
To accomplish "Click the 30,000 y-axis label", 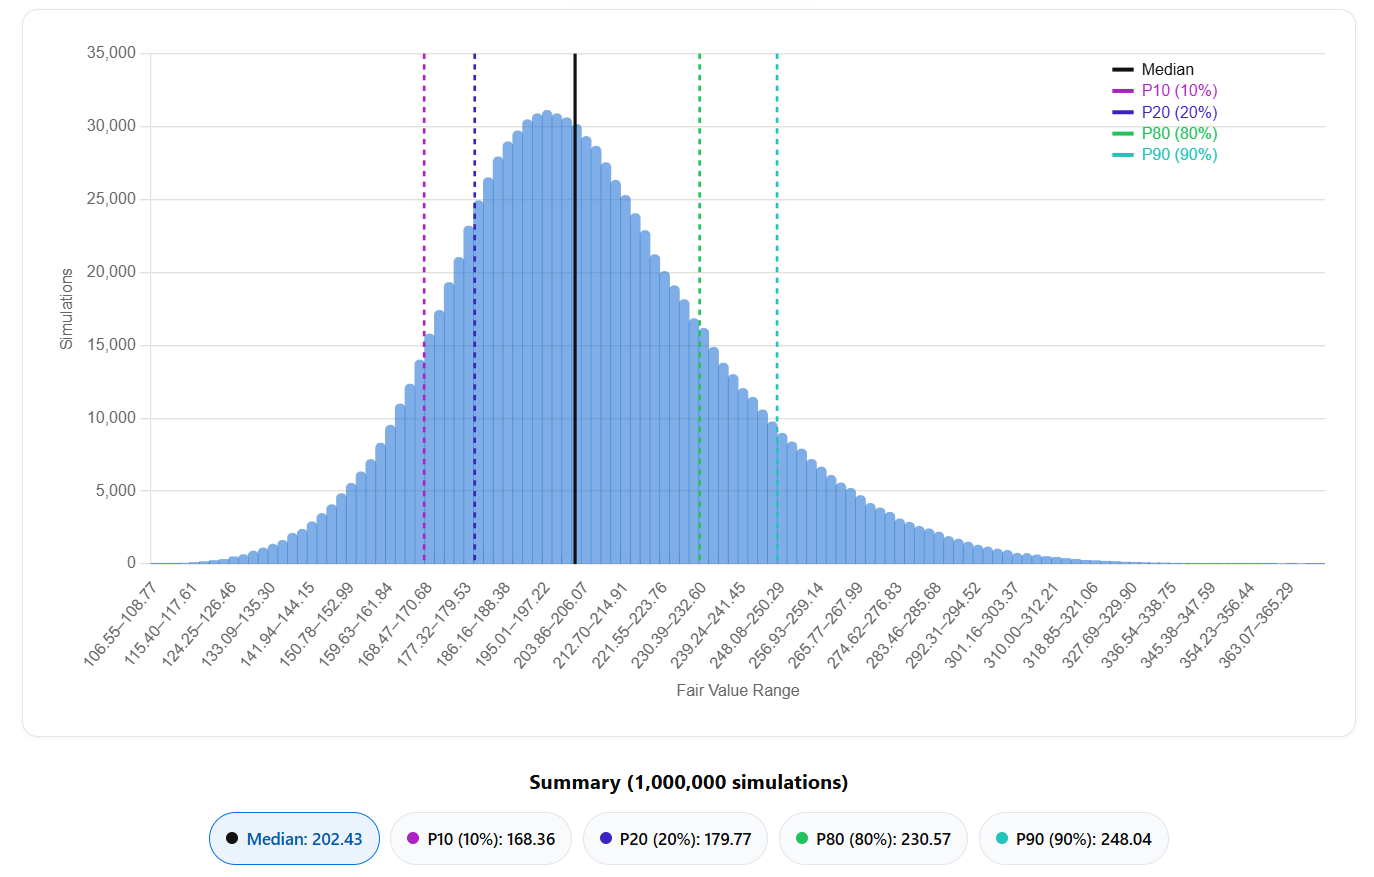I will point(111,126).
